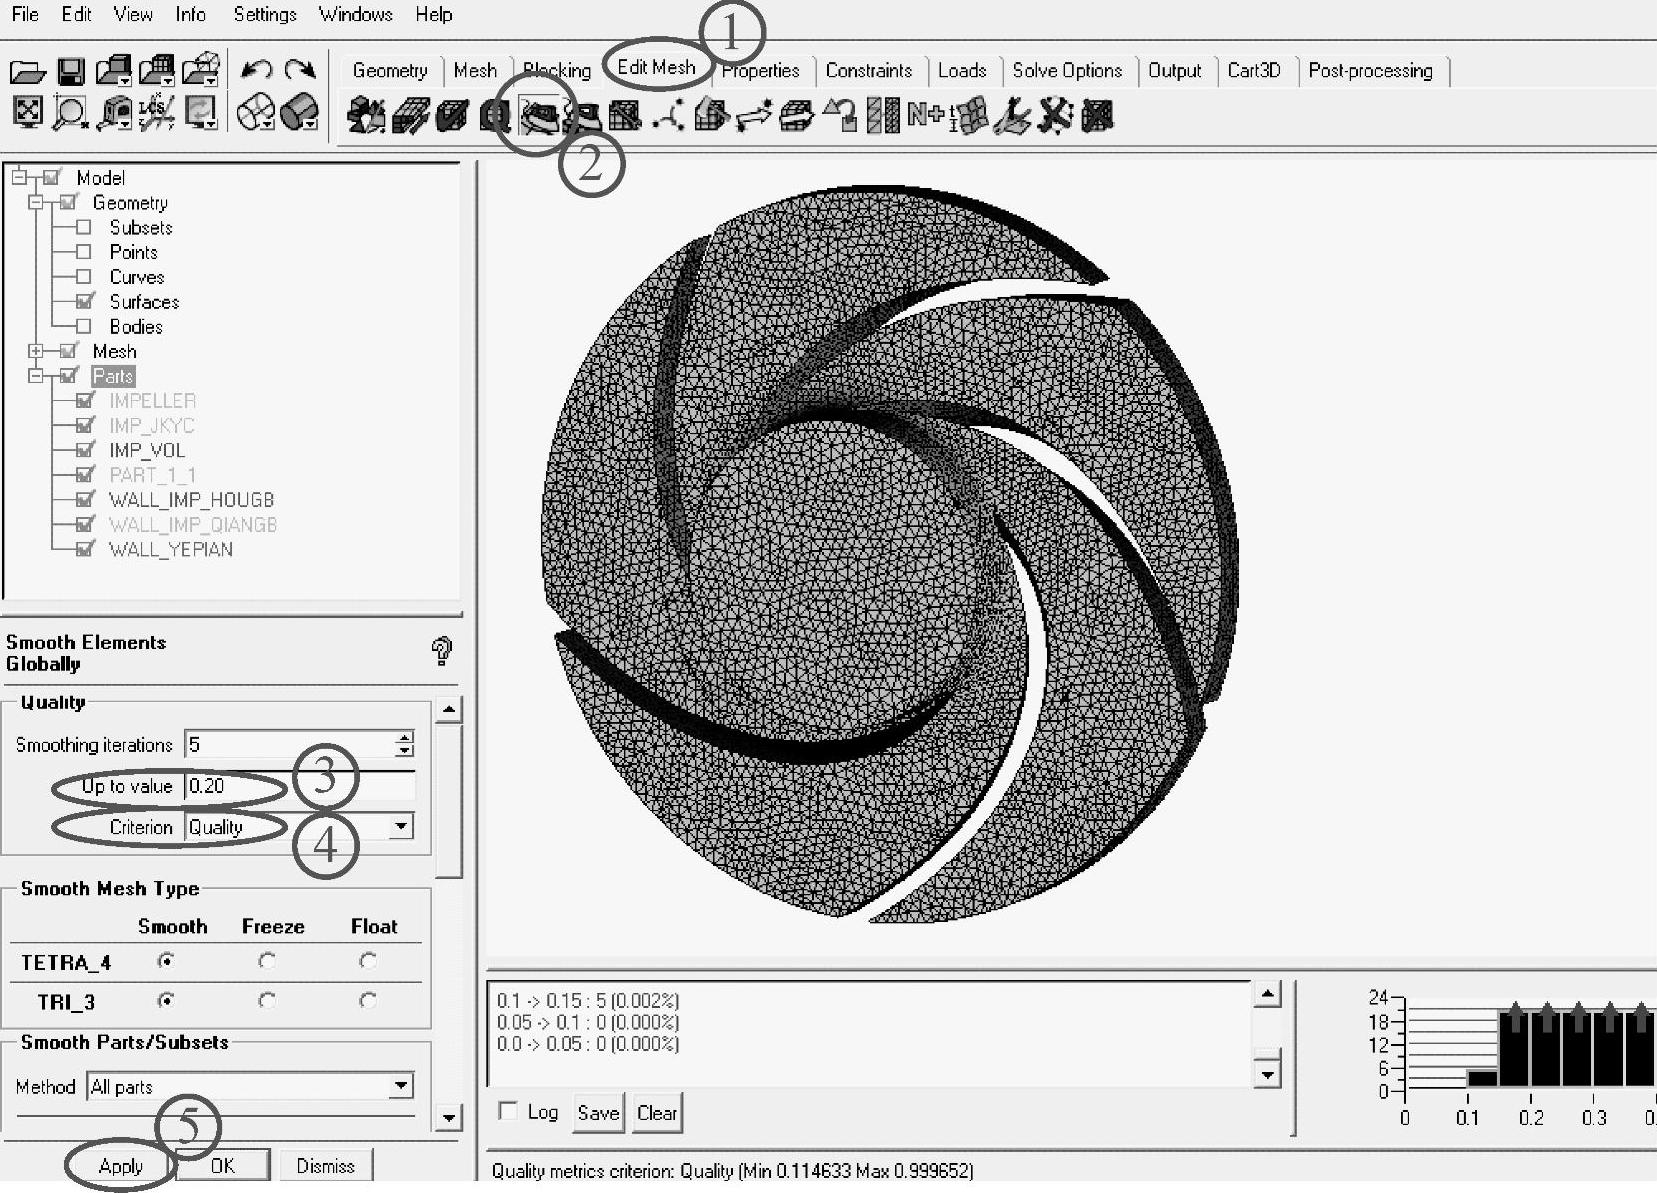Click the Up to value input field

coord(300,786)
